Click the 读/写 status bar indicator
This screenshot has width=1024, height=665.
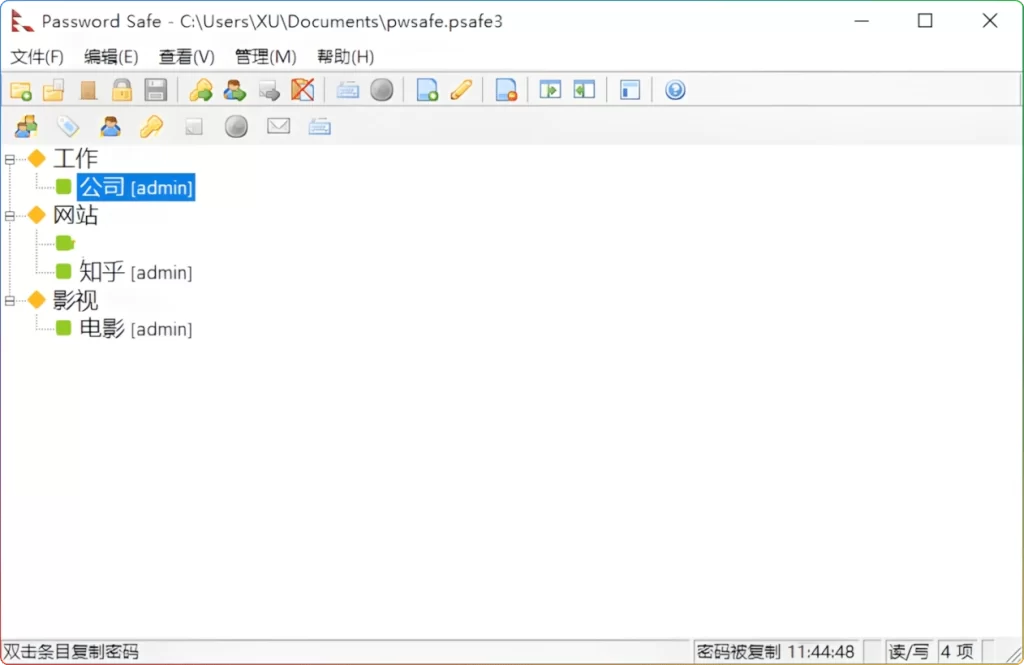(908, 651)
